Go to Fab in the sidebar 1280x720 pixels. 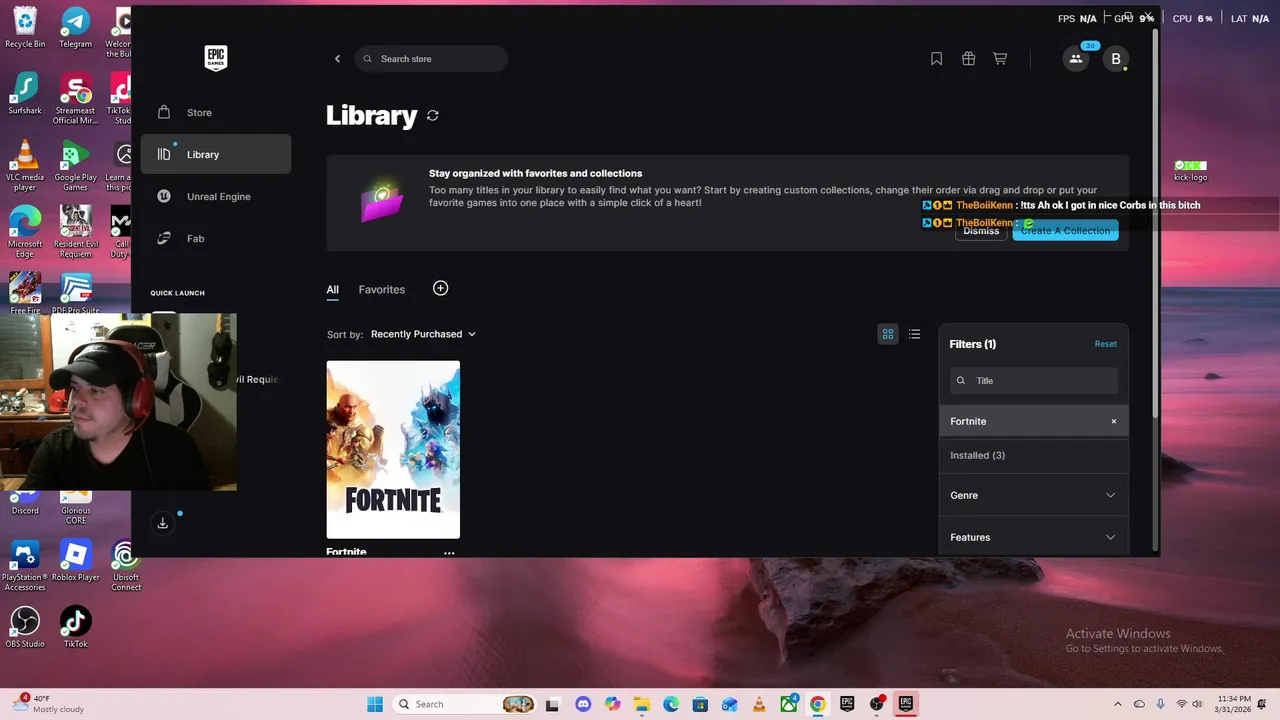(216, 239)
